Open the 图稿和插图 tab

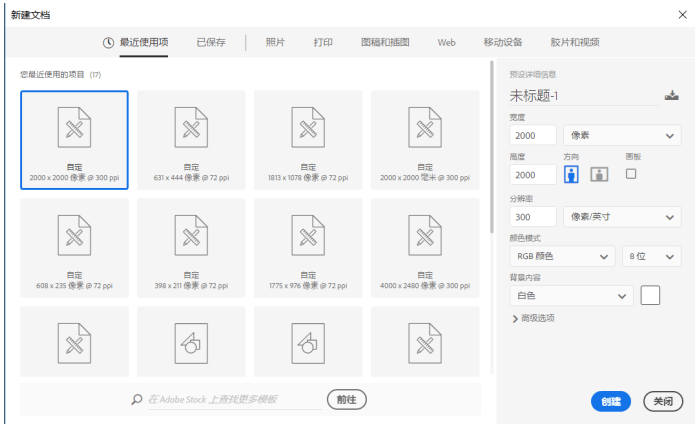[385, 42]
